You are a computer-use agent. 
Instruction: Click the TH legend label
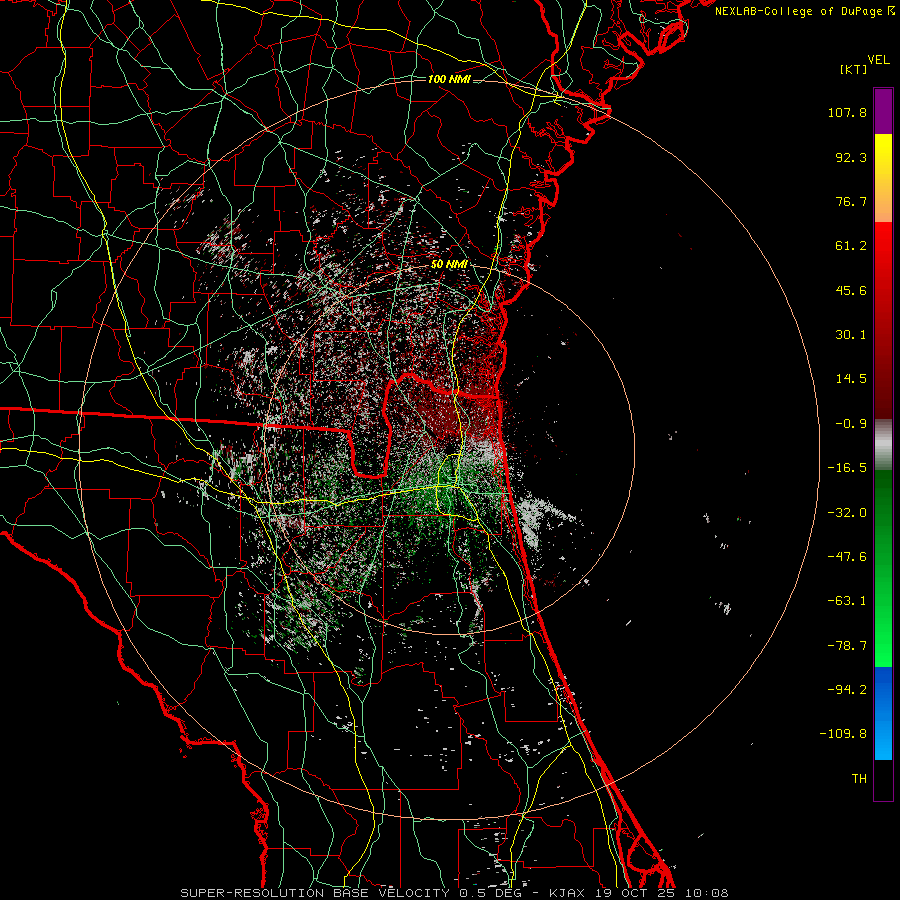[859, 779]
